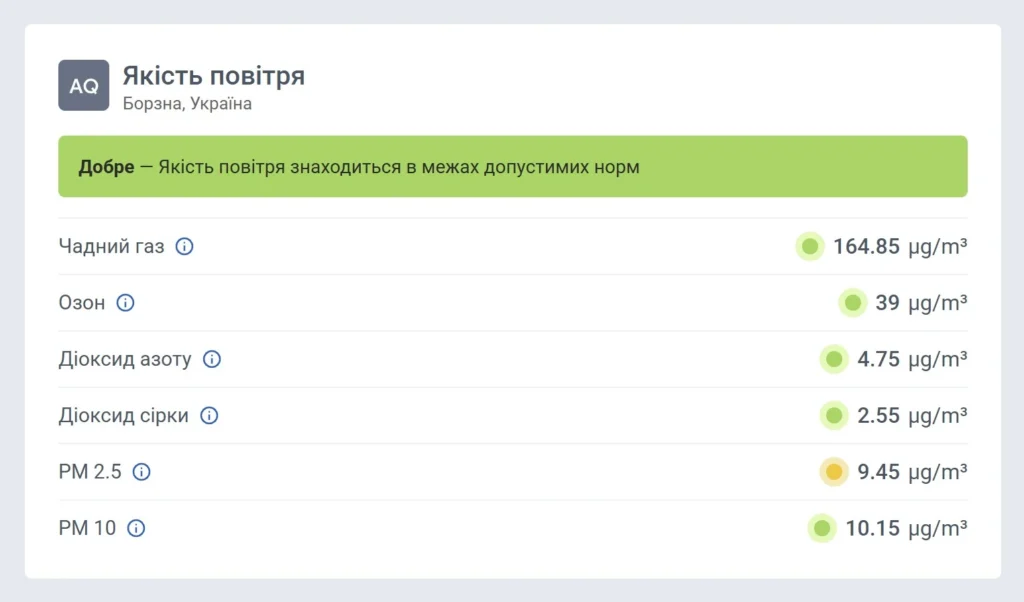Click the info icon next to Чадний газ
1024x602 pixels.
(x=184, y=246)
